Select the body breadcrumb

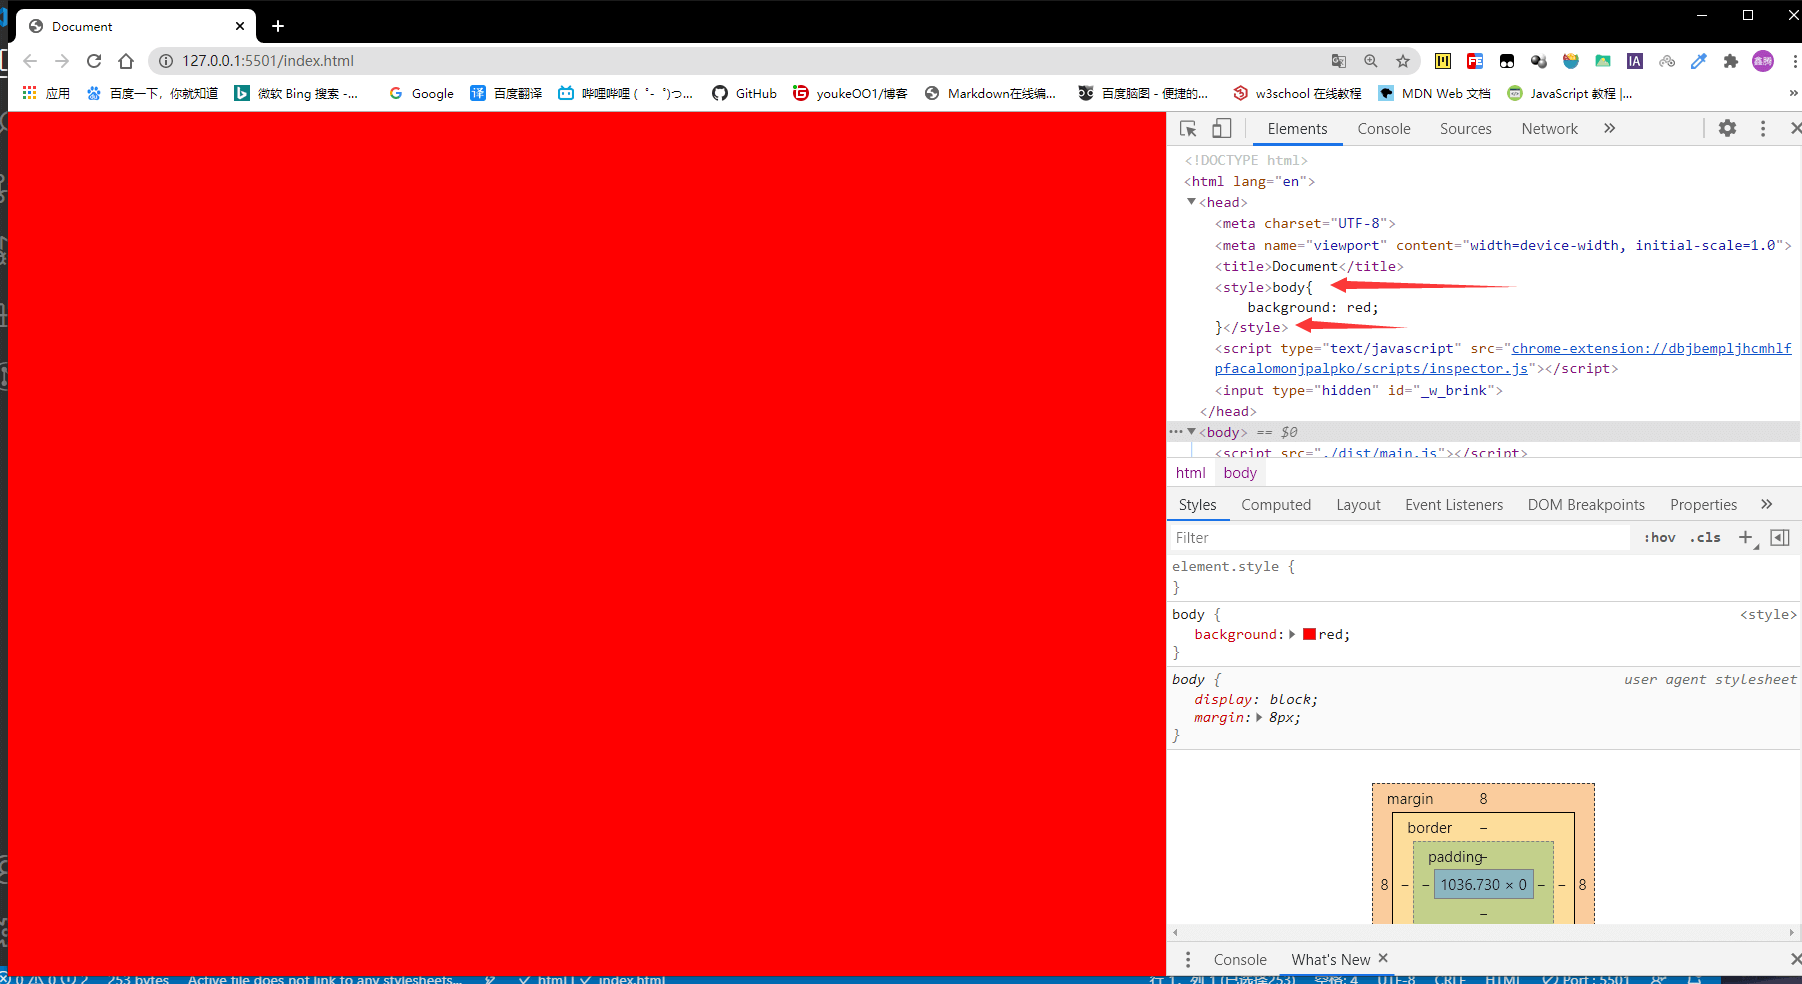coord(1240,473)
